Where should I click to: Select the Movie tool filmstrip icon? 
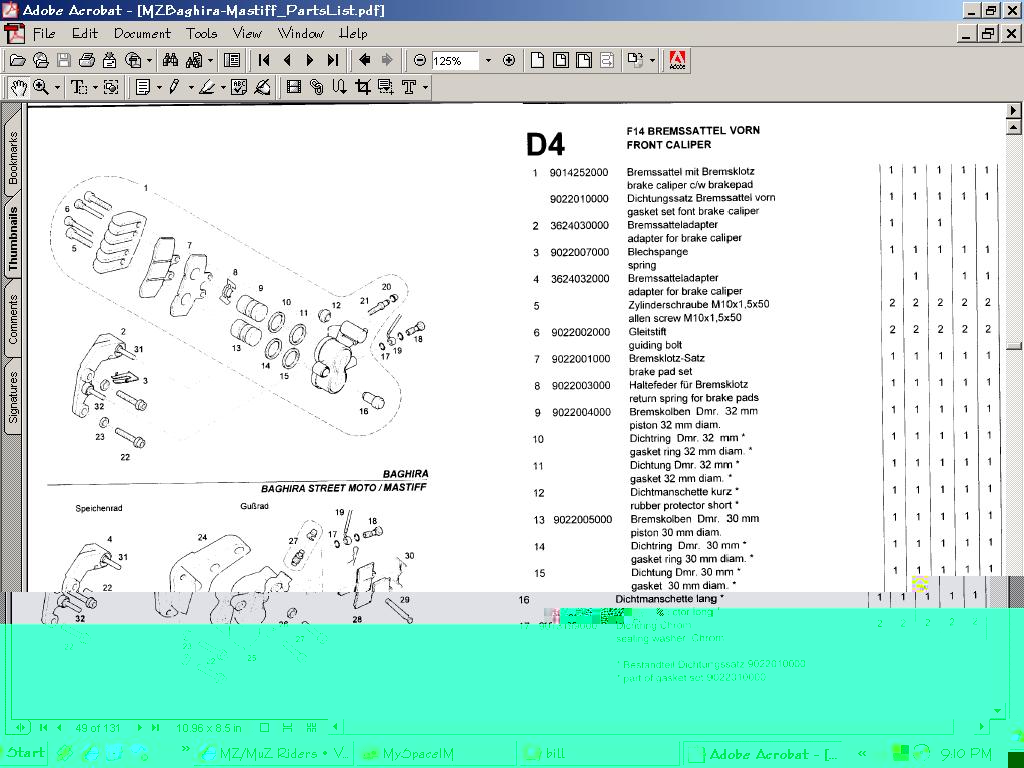tap(294, 87)
